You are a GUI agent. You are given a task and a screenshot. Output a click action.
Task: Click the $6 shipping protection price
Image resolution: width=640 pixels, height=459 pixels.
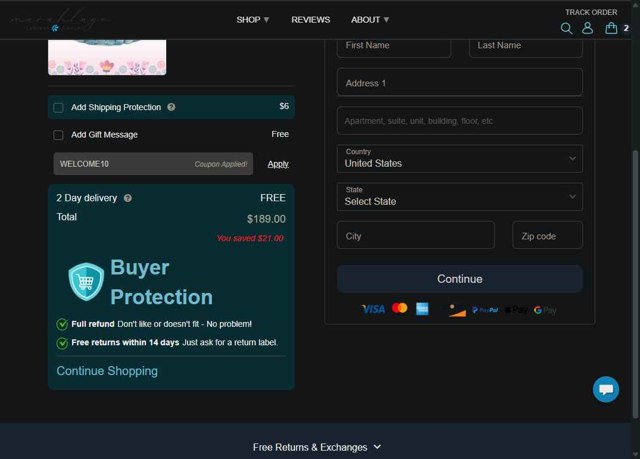coord(284,106)
